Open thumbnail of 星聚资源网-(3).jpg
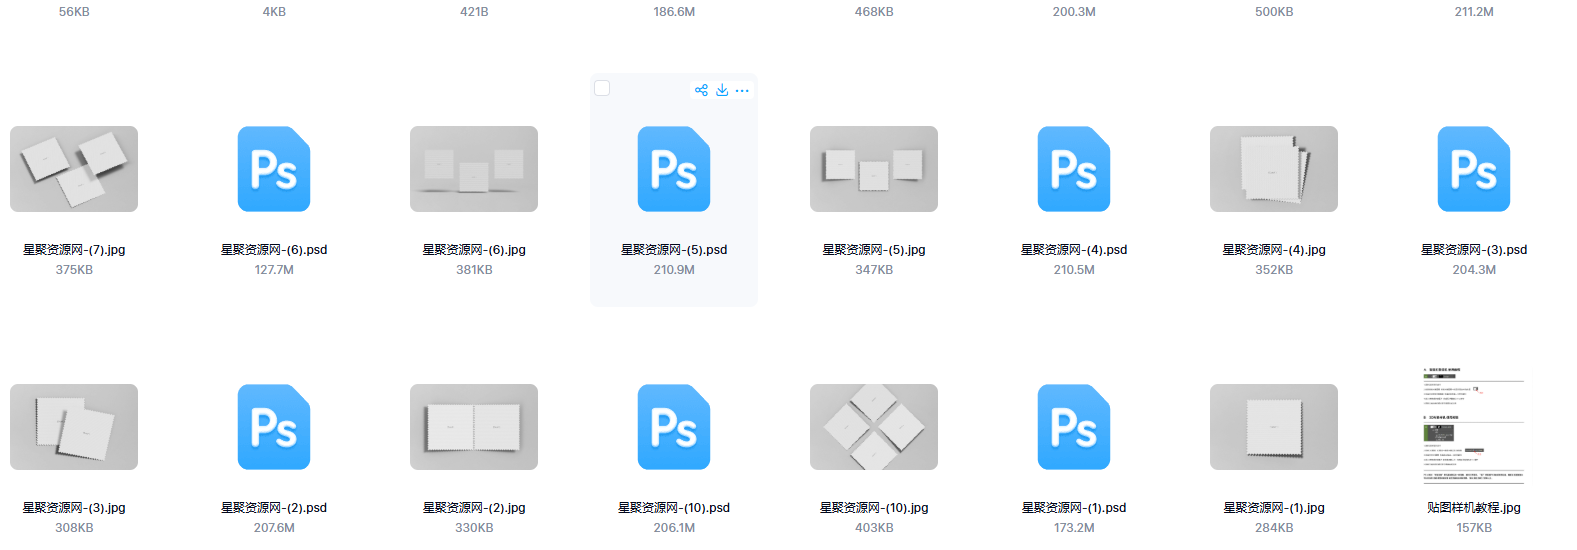Image resolution: width=1577 pixels, height=550 pixels. 74,427
